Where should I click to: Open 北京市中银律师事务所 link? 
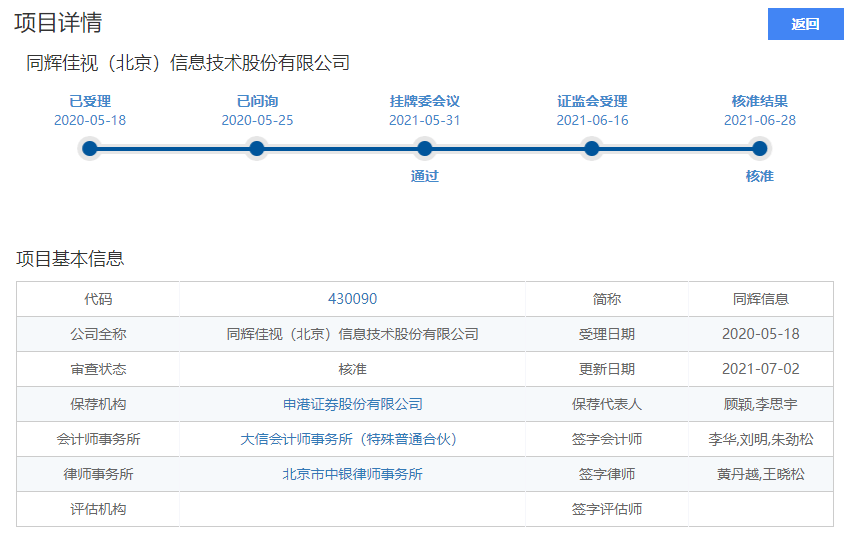click(x=352, y=474)
